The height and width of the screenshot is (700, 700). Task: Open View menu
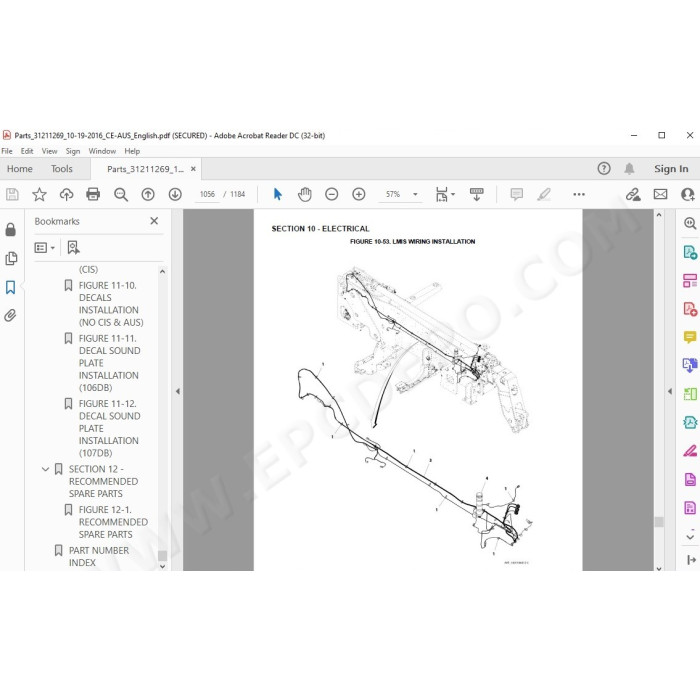(x=49, y=151)
